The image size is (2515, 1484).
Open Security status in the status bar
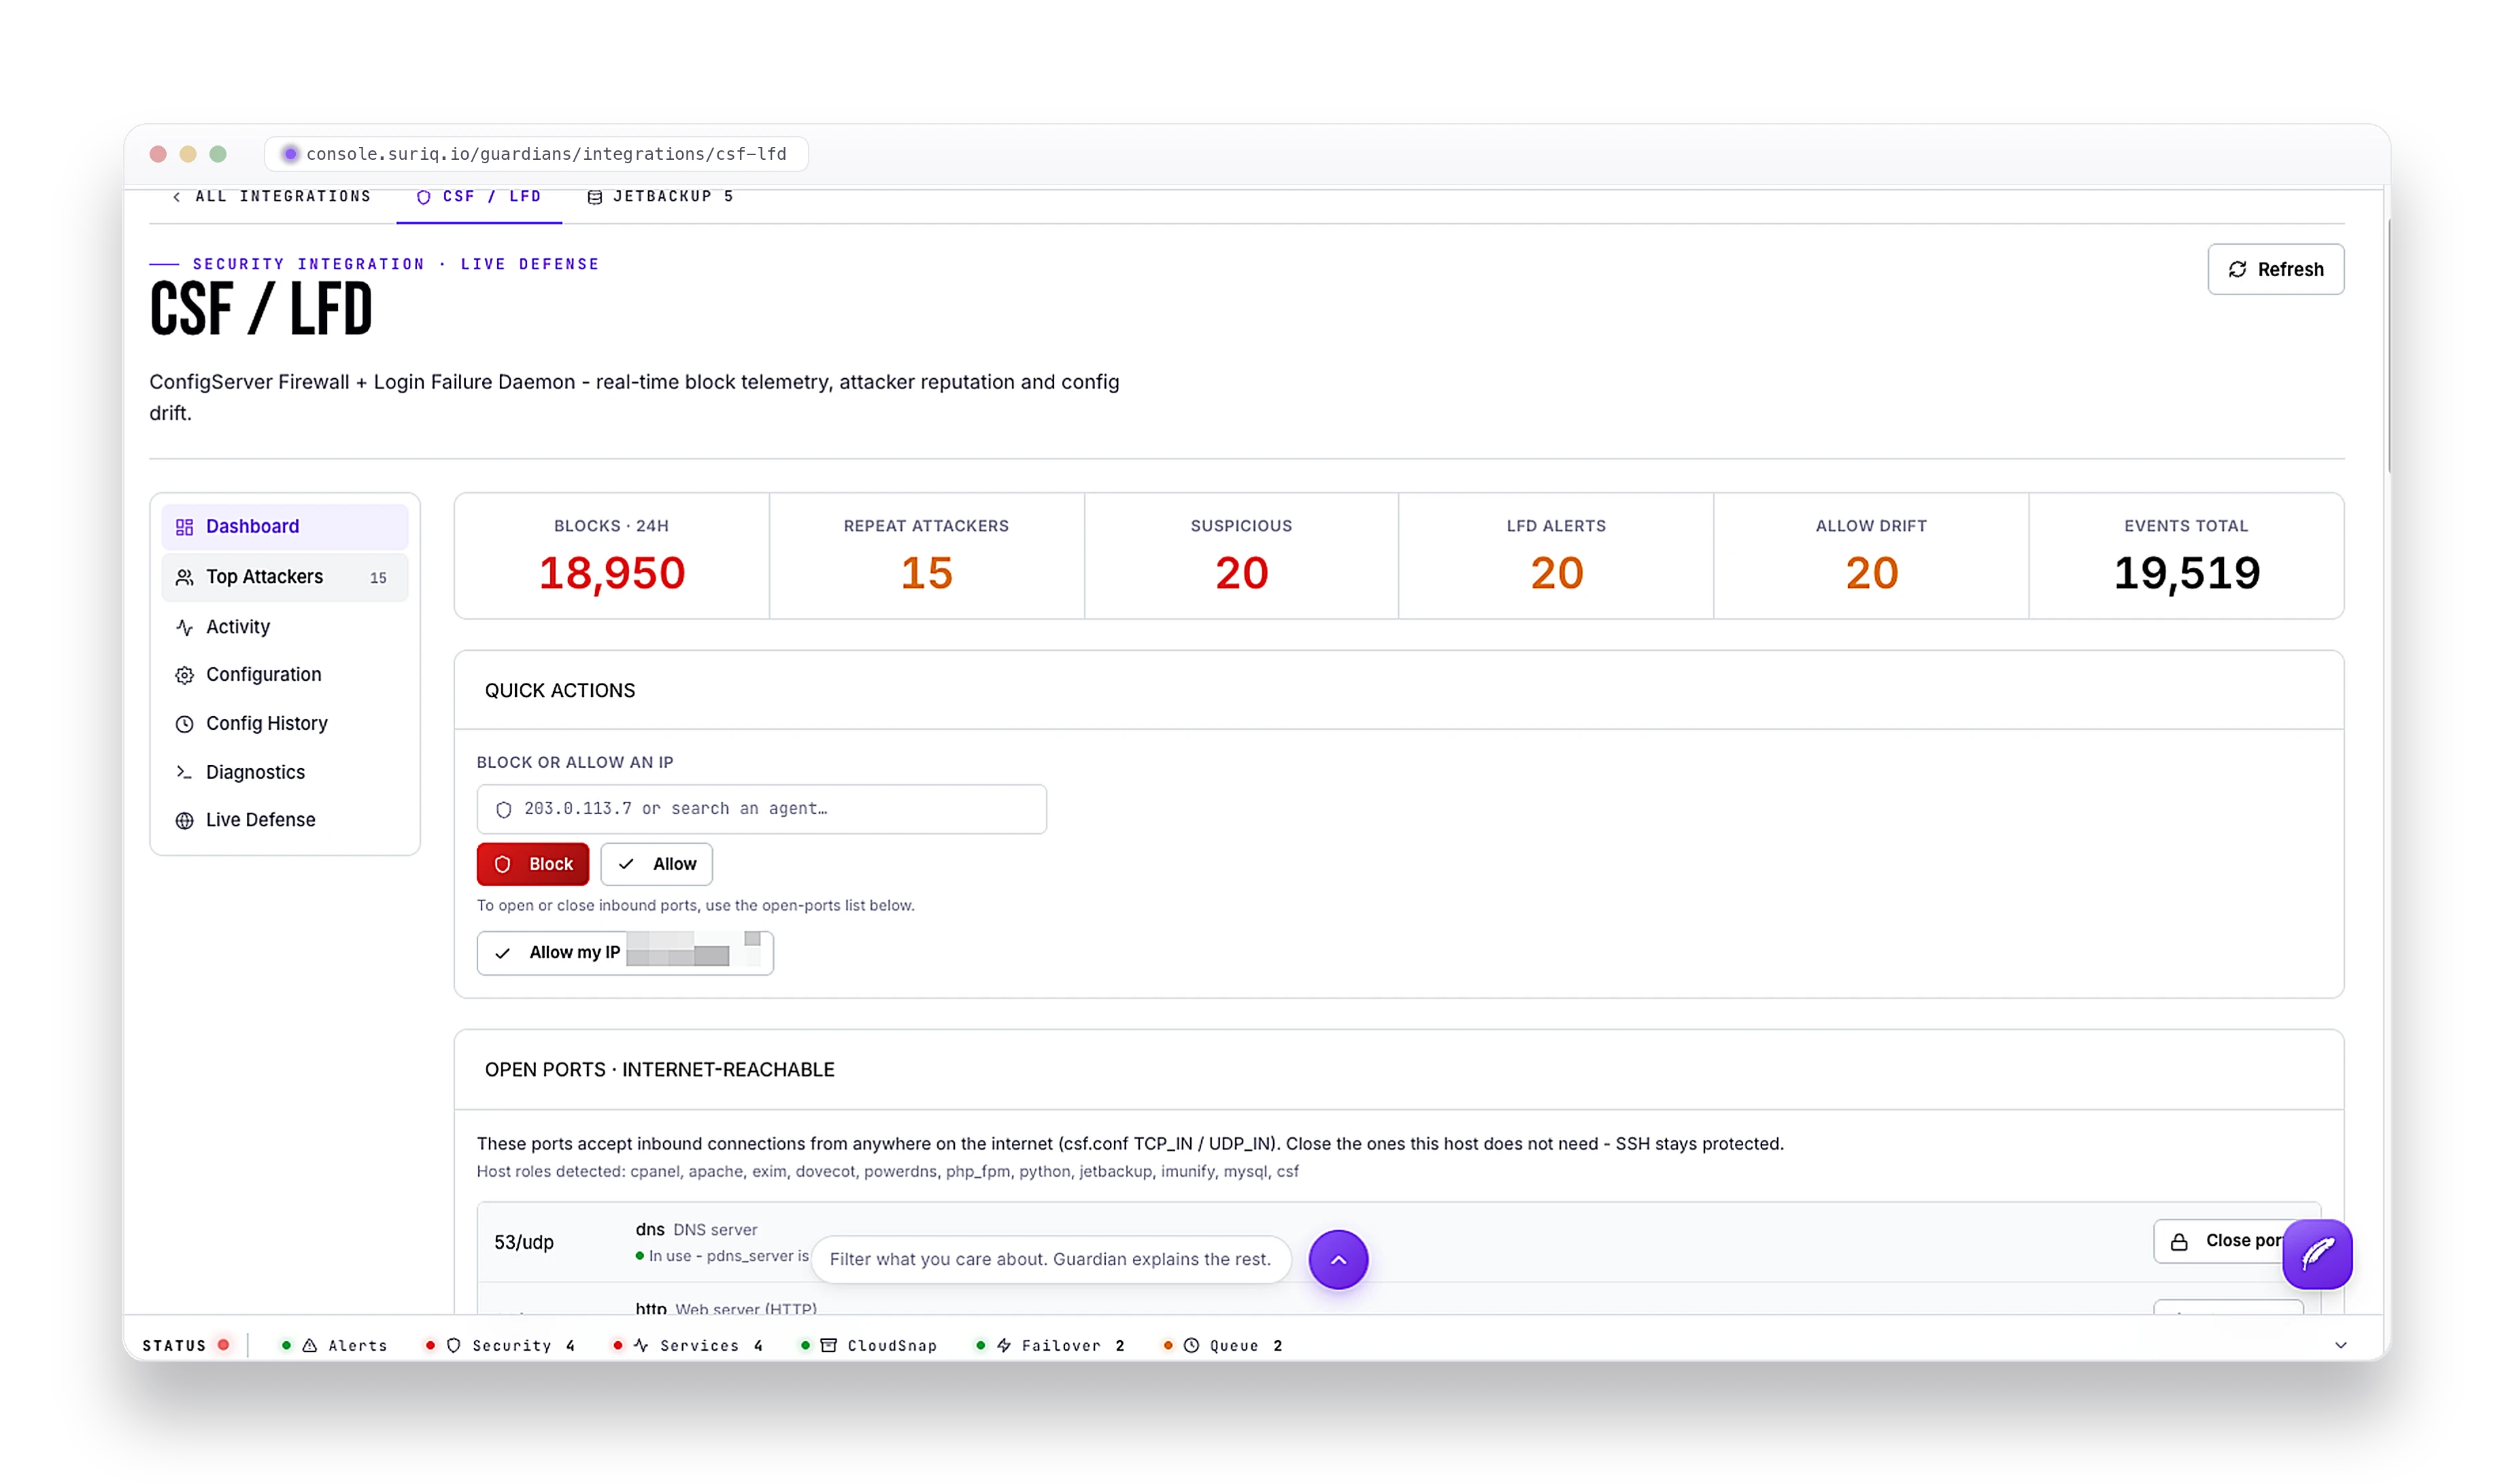click(500, 1346)
